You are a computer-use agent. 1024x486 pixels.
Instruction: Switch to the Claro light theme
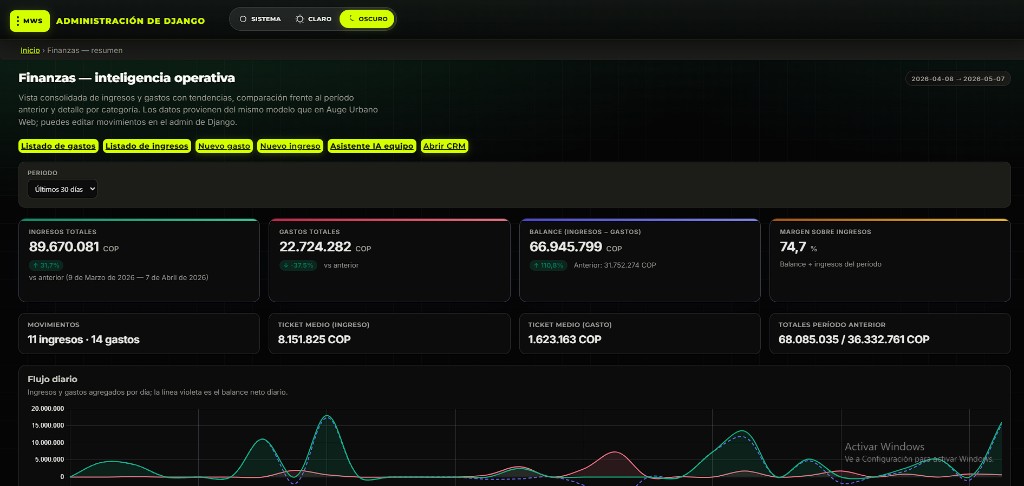[x=313, y=19]
